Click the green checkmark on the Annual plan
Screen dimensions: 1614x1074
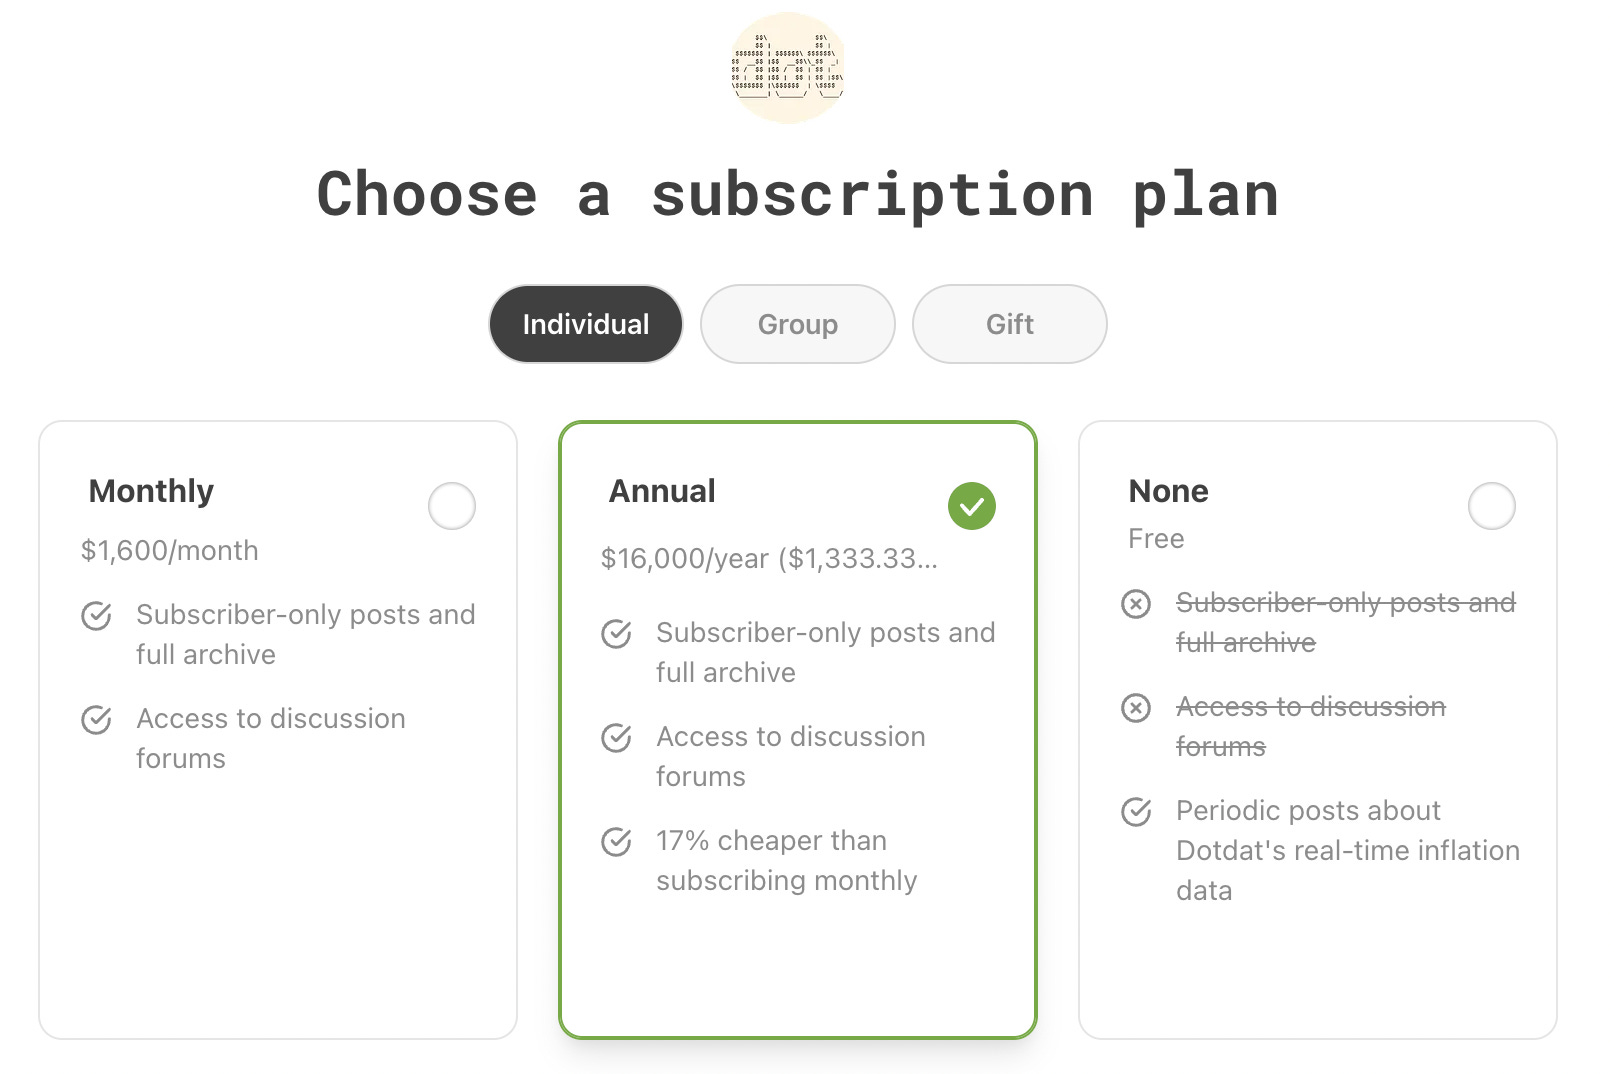[971, 507]
